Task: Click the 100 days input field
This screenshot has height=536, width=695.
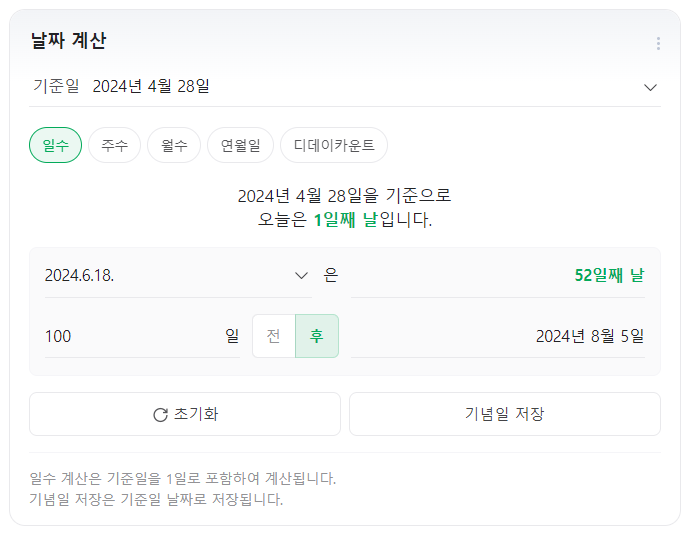Action: pos(130,336)
